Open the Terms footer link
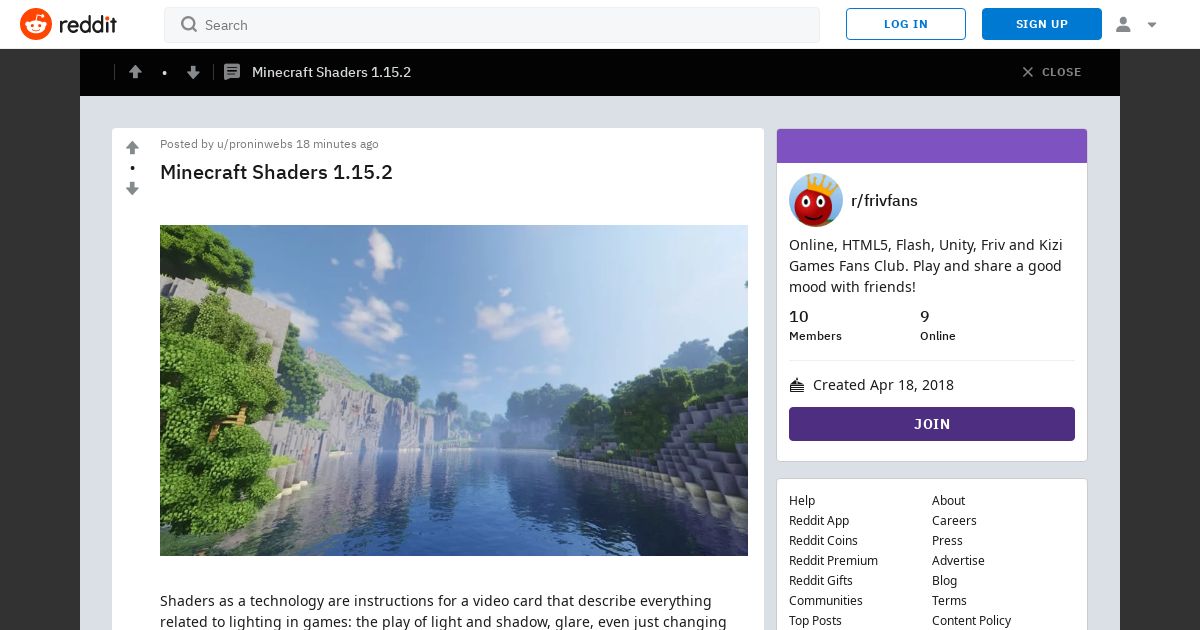This screenshot has width=1200, height=630. click(x=949, y=600)
